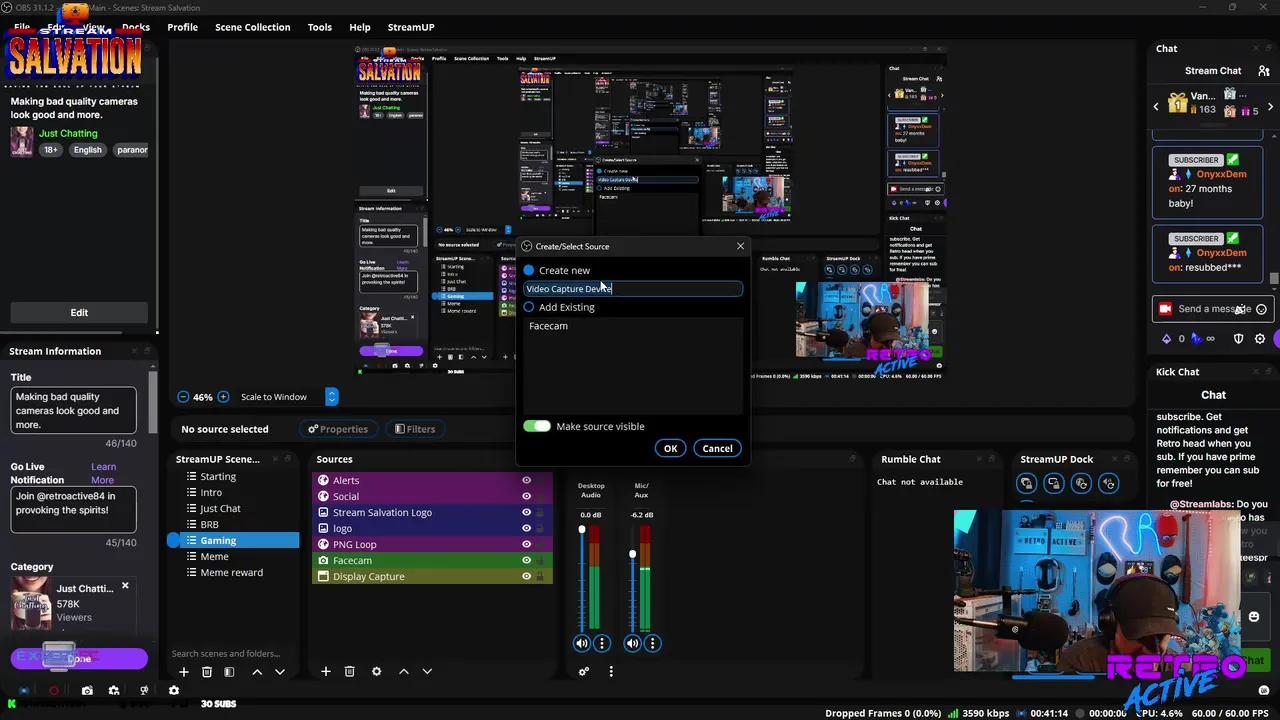Open the Help menu
The image size is (1280, 720).
click(x=359, y=27)
